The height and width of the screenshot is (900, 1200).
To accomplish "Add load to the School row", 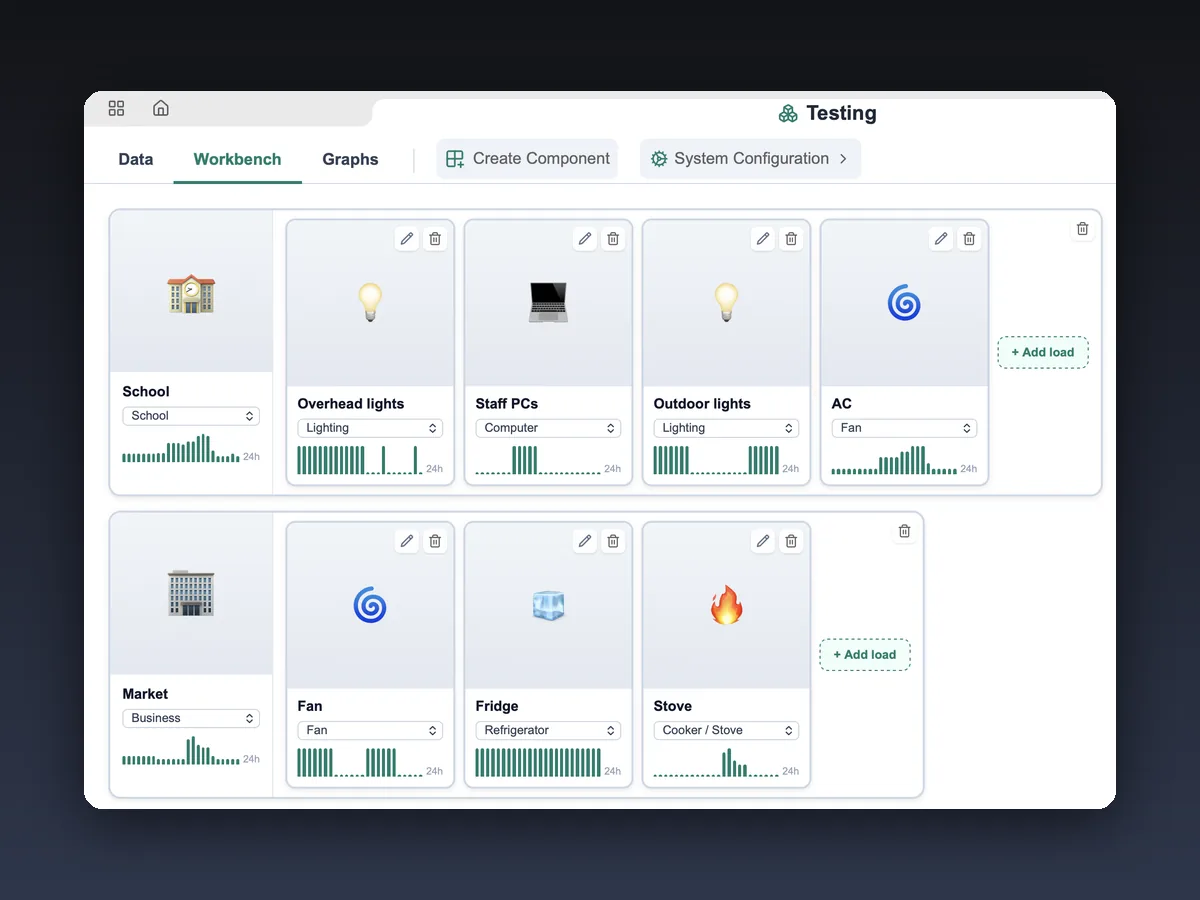I will tap(1042, 352).
